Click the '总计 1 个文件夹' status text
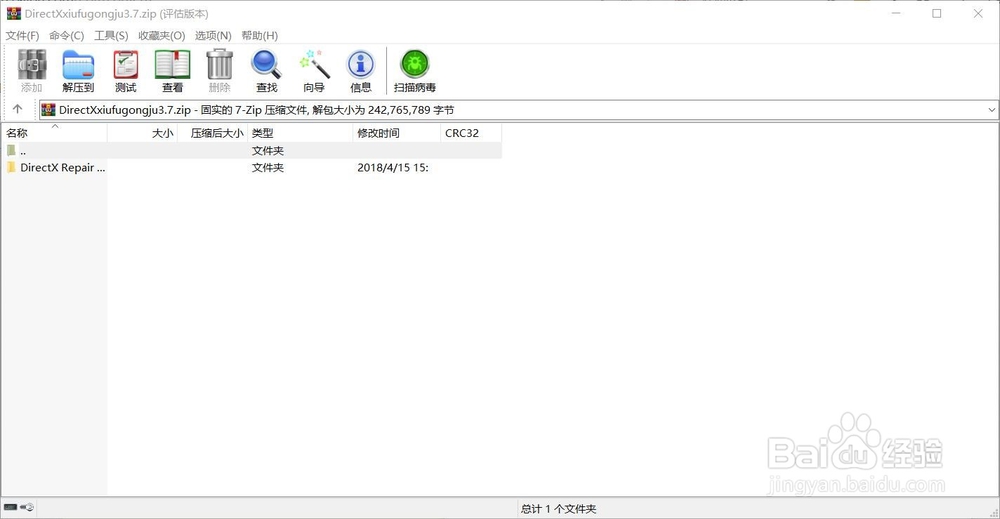The width and height of the screenshot is (1000, 519). (558, 508)
